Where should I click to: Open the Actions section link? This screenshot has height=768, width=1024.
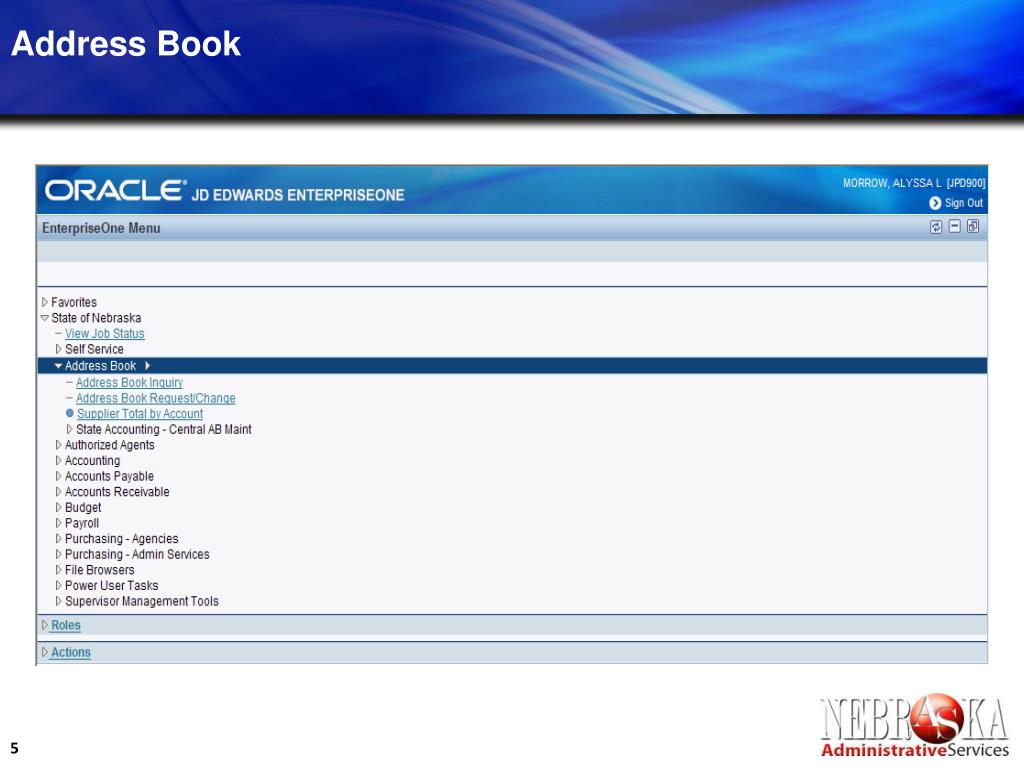[71, 652]
